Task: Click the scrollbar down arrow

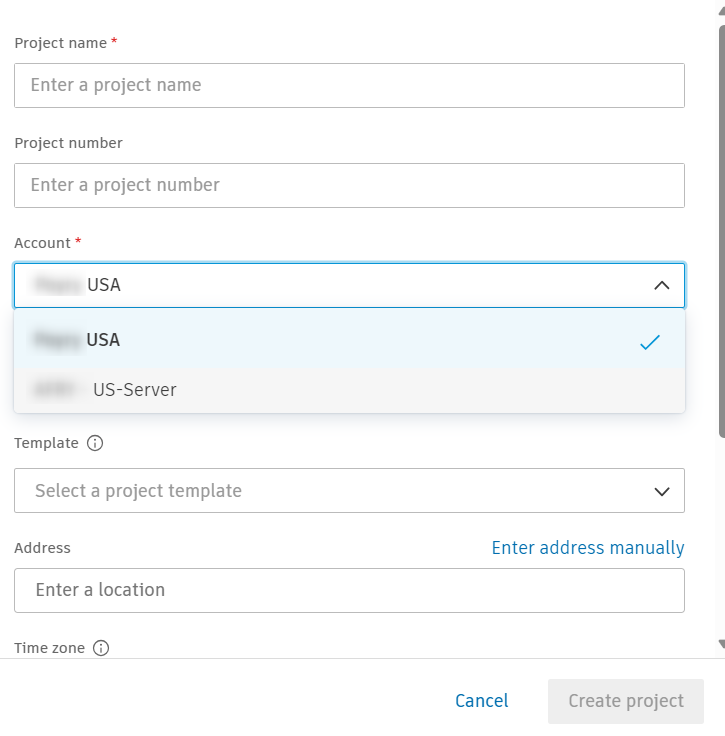Action: pos(721,645)
